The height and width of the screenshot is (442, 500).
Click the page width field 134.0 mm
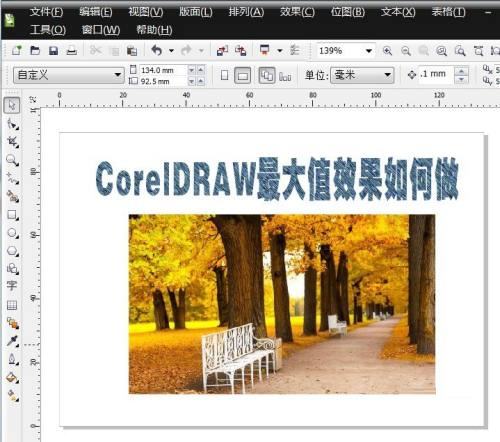coord(163,70)
